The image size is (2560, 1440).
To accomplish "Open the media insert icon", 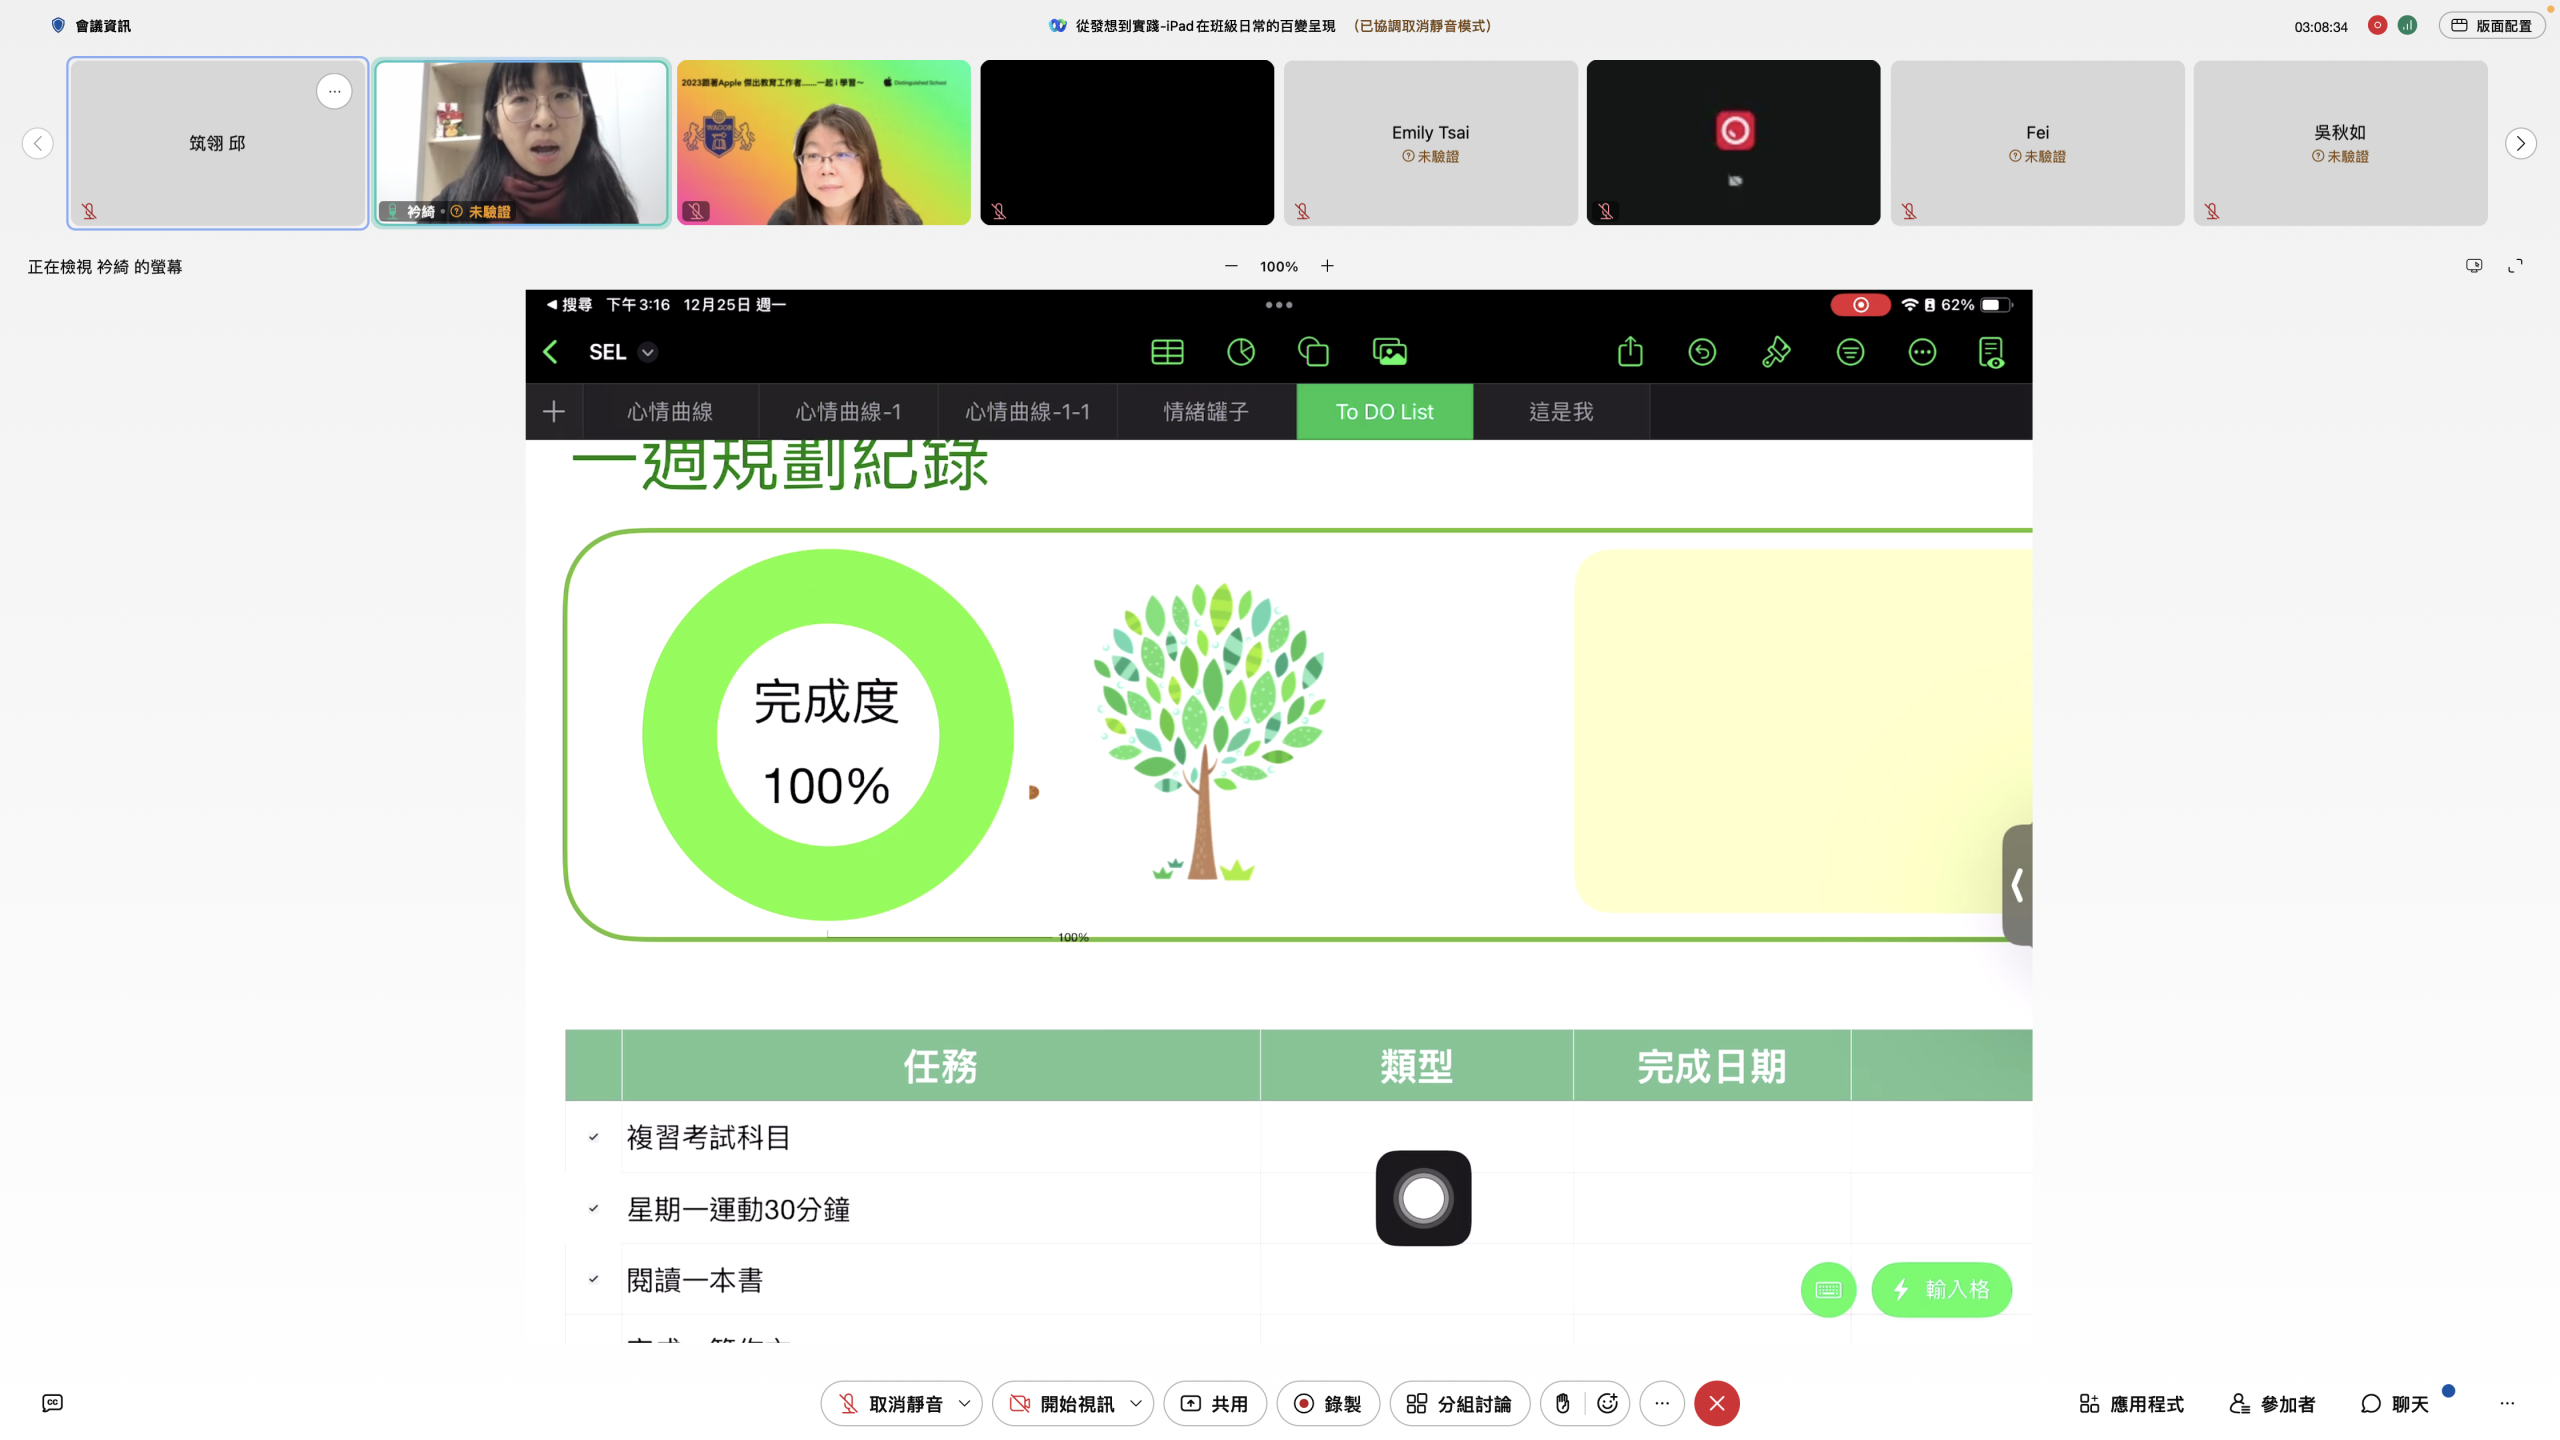I will pyautogui.click(x=1389, y=352).
